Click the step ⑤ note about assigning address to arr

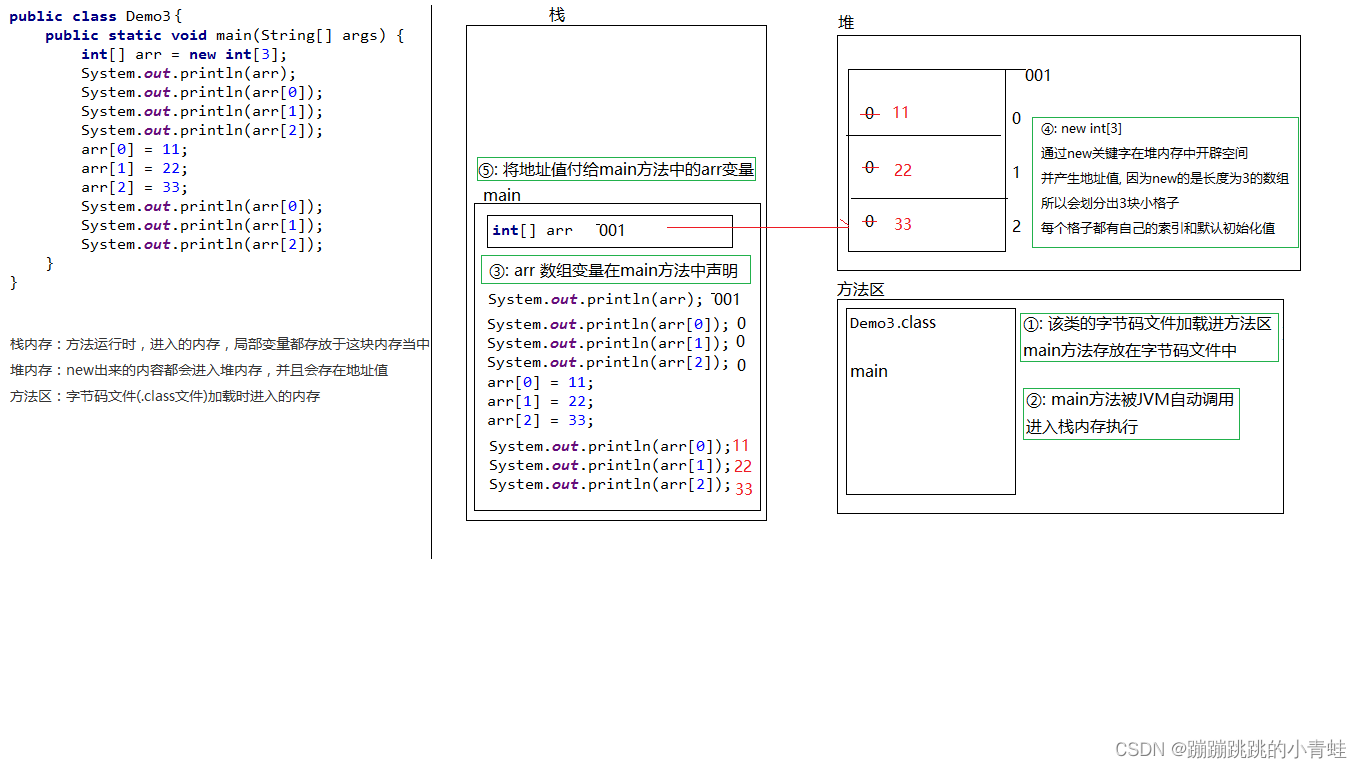[x=616, y=170]
